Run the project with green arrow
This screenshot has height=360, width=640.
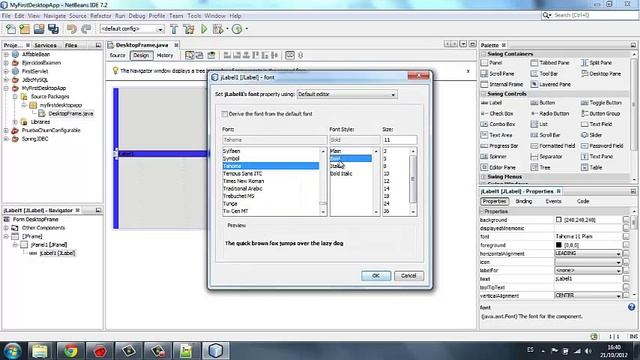[x=204, y=29]
